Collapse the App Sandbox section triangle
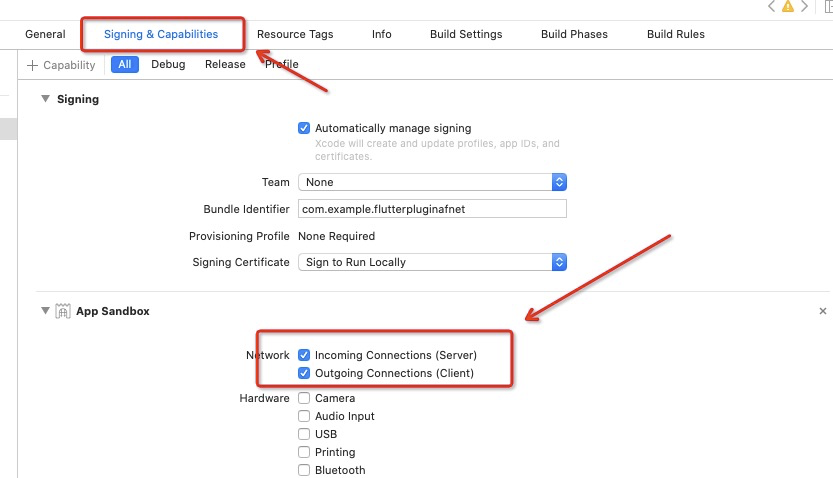Image resolution: width=833 pixels, height=478 pixels. pyautogui.click(x=46, y=311)
